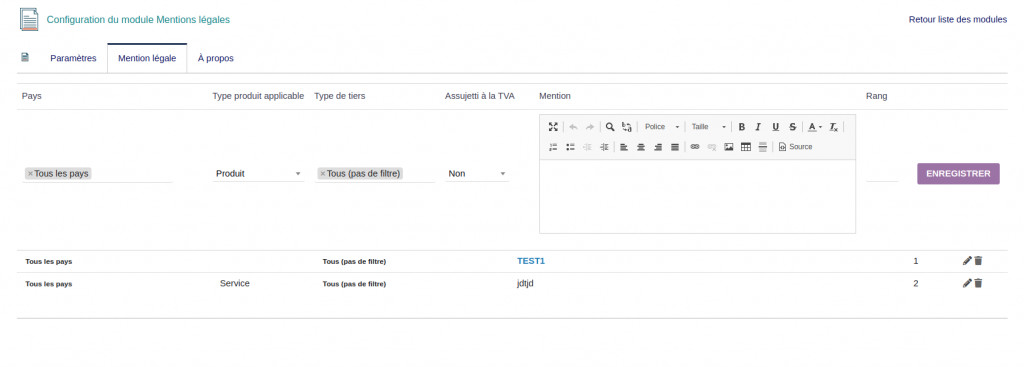Click the ENREGISTRER button
The height and width of the screenshot is (367, 1024).
tap(958, 174)
